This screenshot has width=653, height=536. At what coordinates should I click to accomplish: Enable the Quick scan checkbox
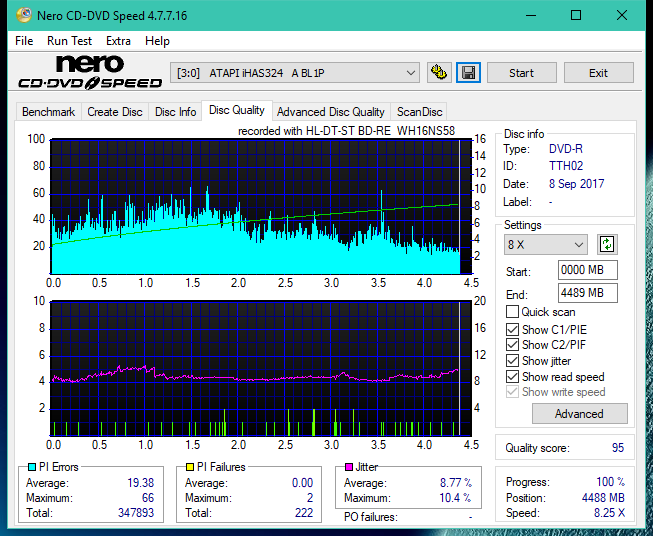pyautogui.click(x=512, y=312)
